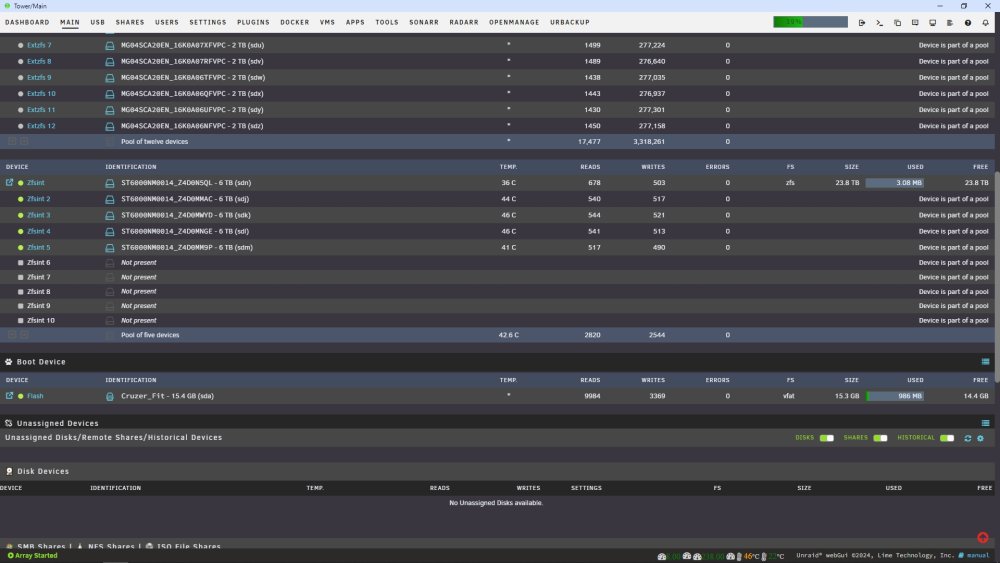The height and width of the screenshot is (563, 1000).
Task: Click the header CPU usage progress bar
Action: coord(811,22)
